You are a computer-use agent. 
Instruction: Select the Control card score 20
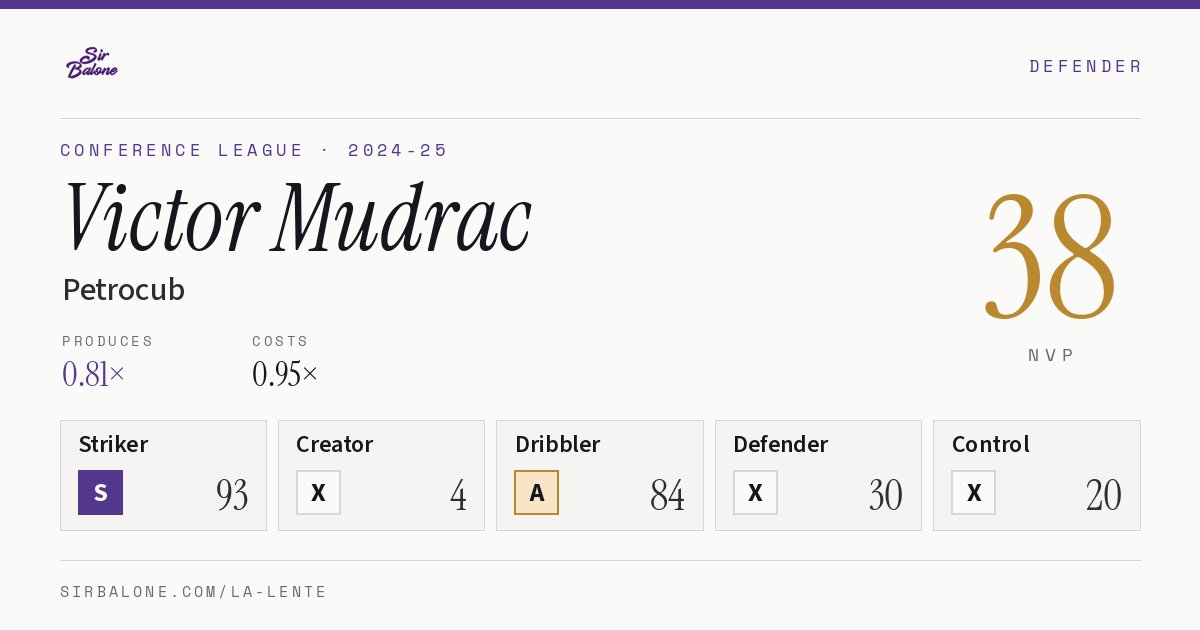(x=1104, y=495)
